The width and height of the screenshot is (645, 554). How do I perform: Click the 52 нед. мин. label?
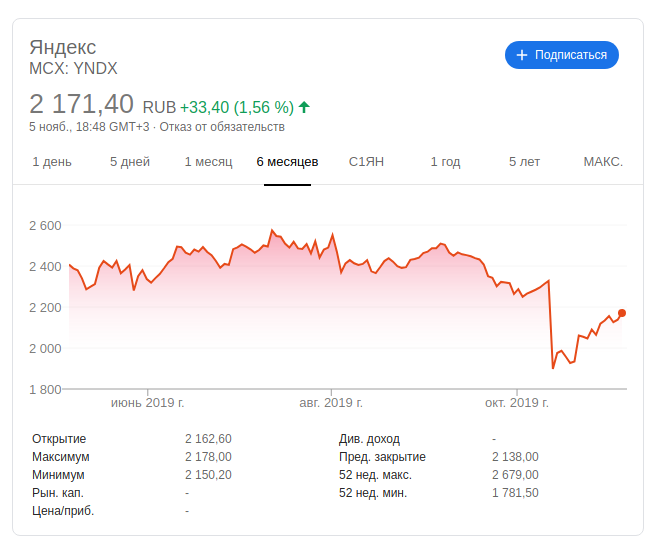373,493
